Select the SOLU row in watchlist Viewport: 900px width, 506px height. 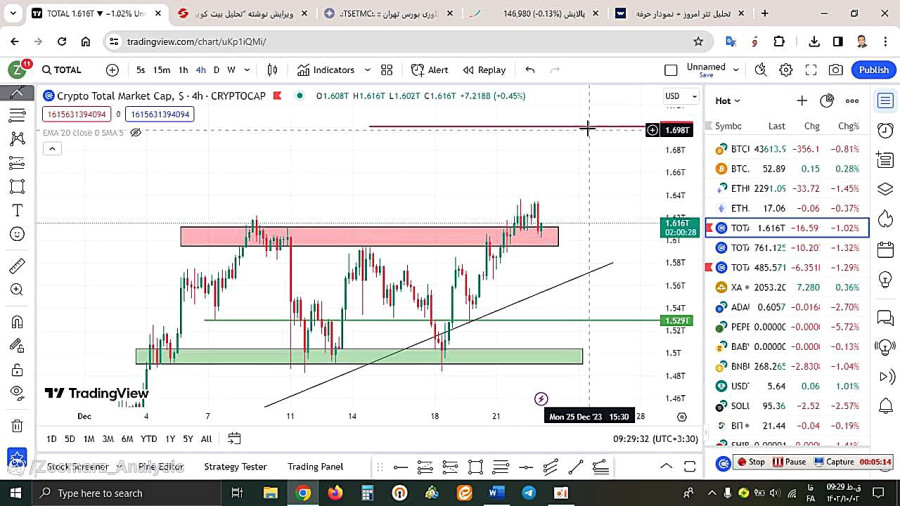pyautogui.click(x=787, y=406)
